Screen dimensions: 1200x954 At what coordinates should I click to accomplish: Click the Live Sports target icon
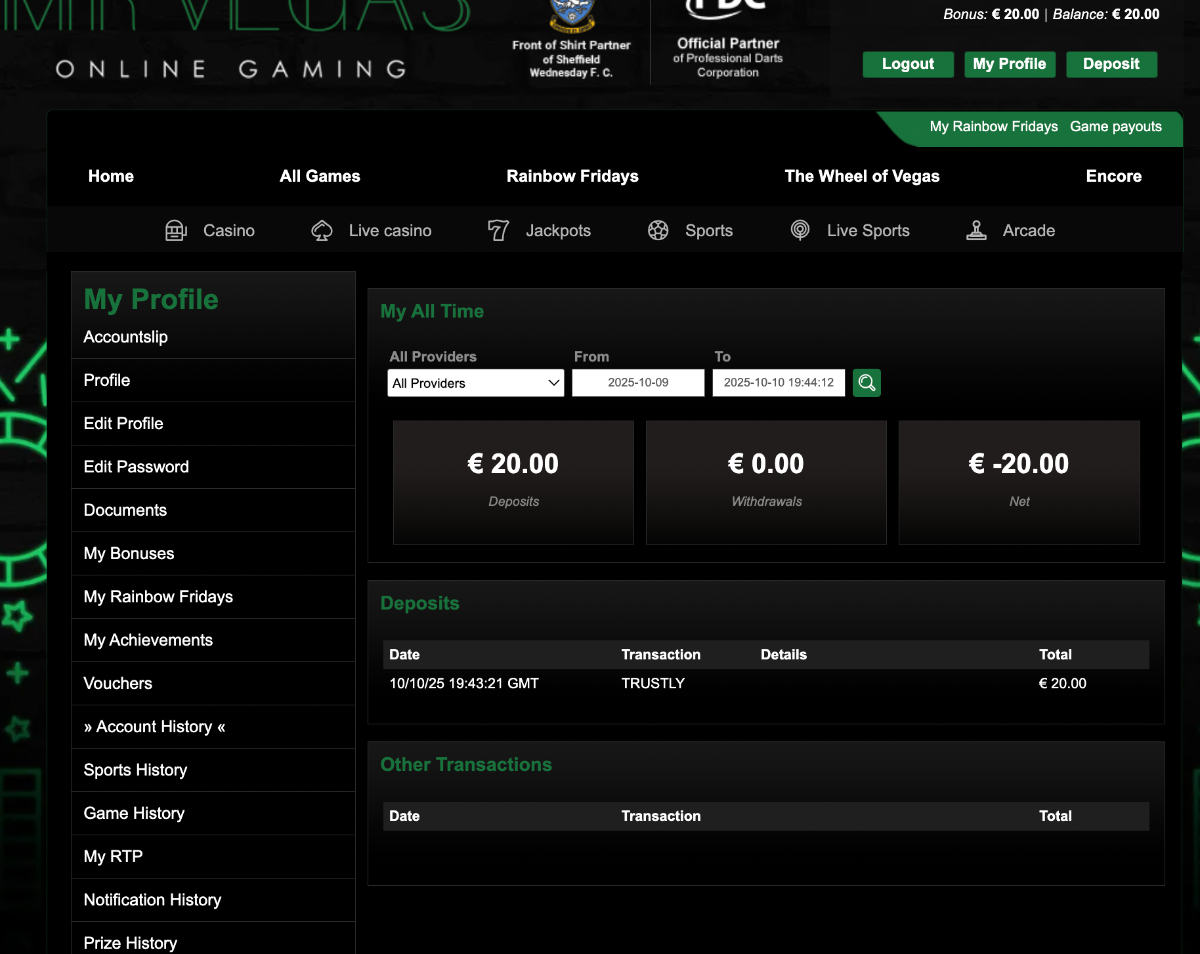click(800, 231)
